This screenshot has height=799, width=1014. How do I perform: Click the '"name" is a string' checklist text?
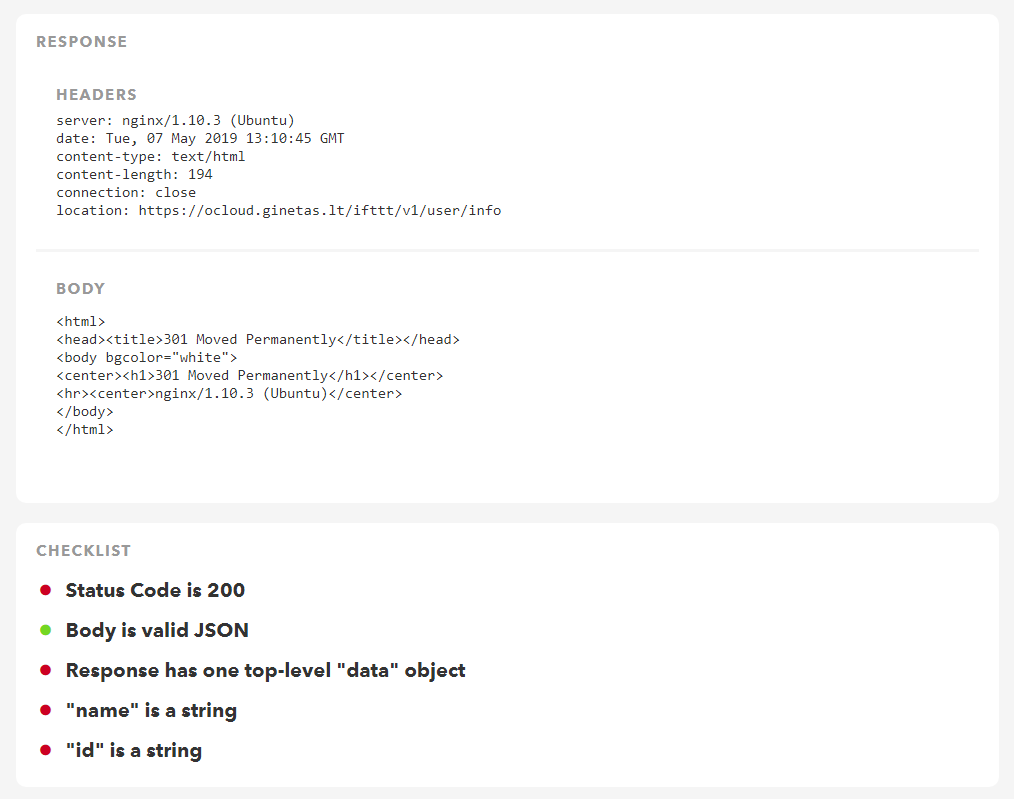tap(151, 711)
